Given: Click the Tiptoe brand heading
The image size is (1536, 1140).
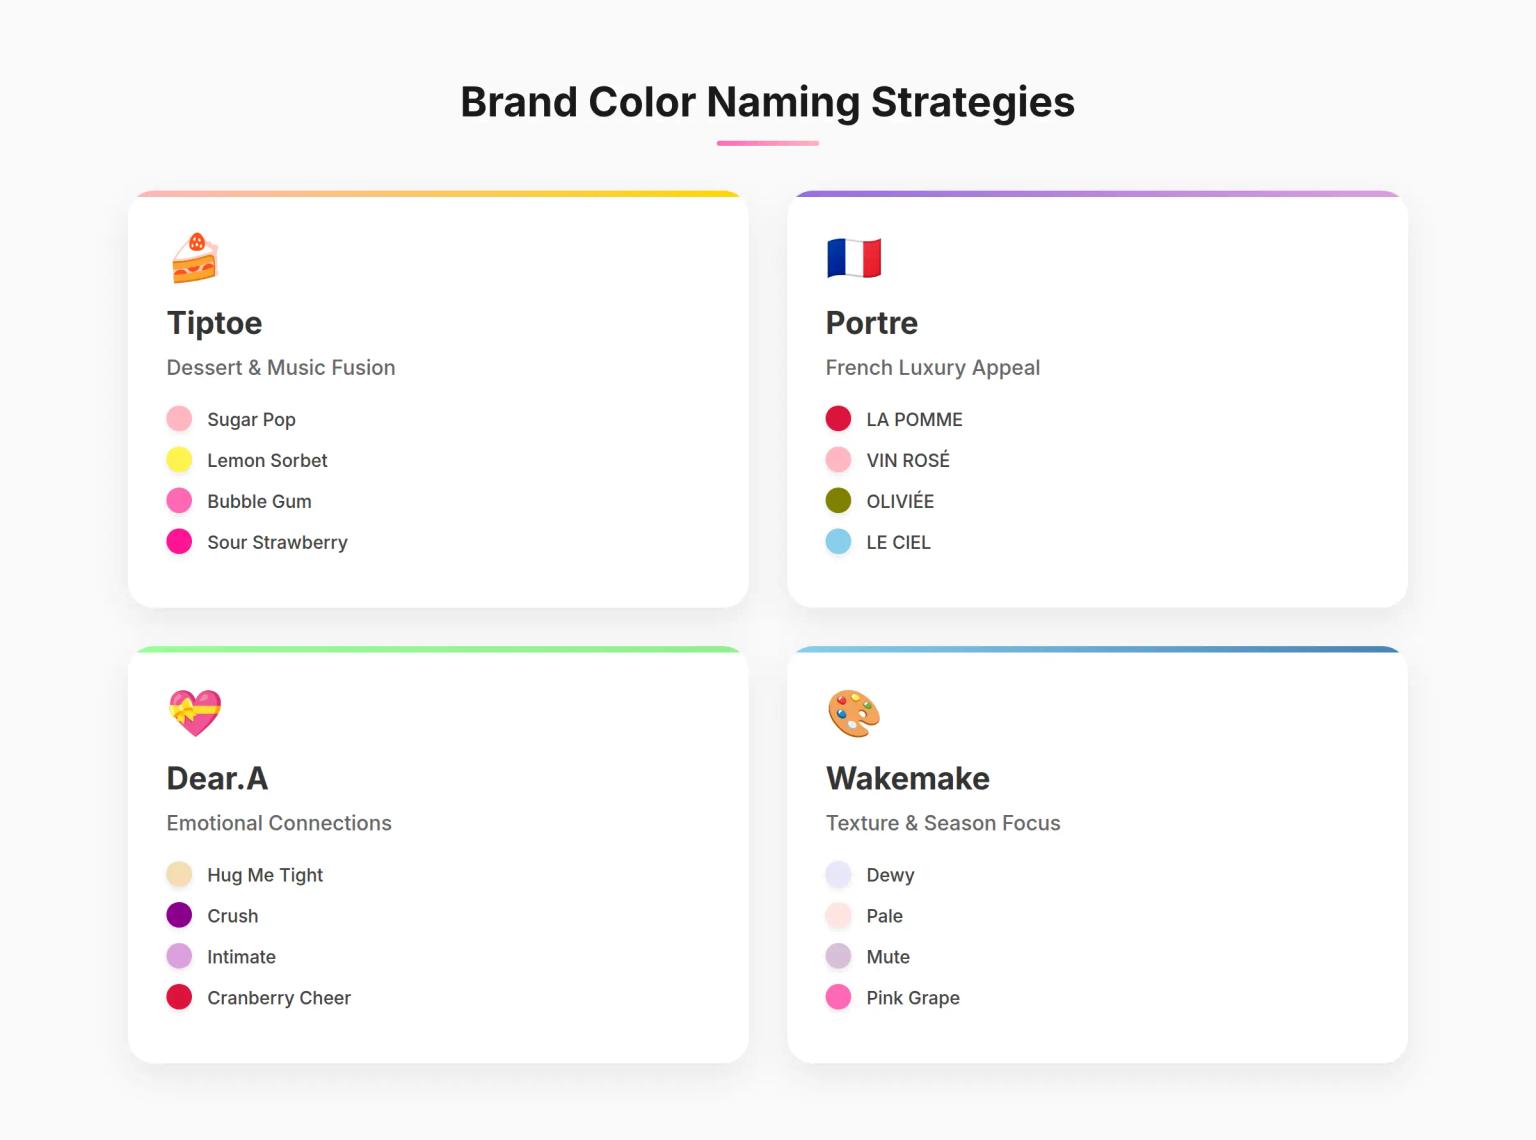Looking at the screenshot, I should tap(214, 323).
